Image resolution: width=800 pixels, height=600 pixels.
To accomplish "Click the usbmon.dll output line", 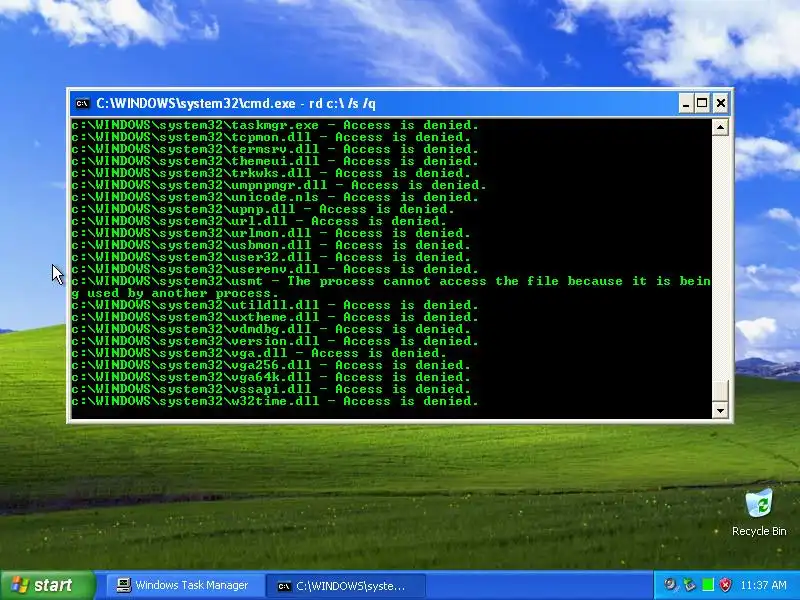I will click(x=271, y=245).
